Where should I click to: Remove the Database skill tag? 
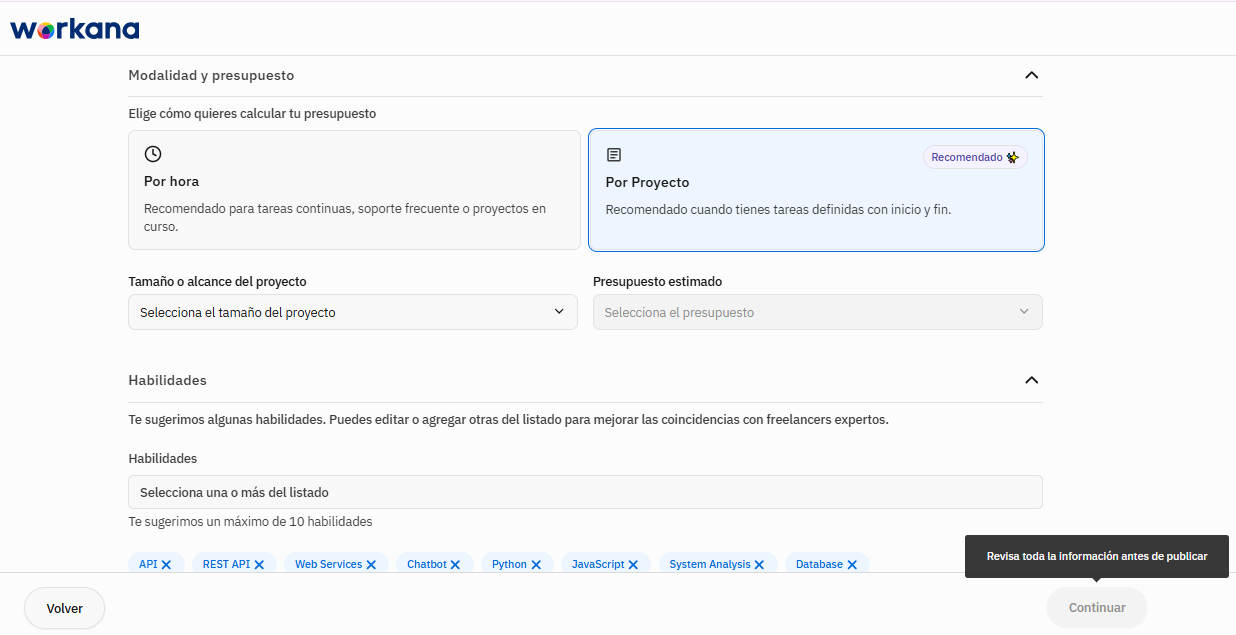[852, 565]
